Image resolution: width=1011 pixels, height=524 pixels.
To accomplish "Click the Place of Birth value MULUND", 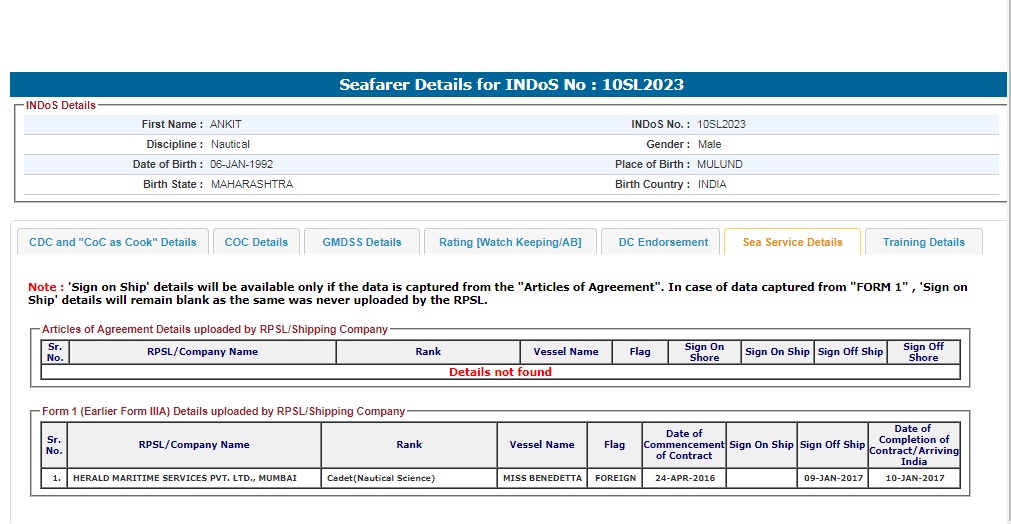I will (x=720, y=165).
